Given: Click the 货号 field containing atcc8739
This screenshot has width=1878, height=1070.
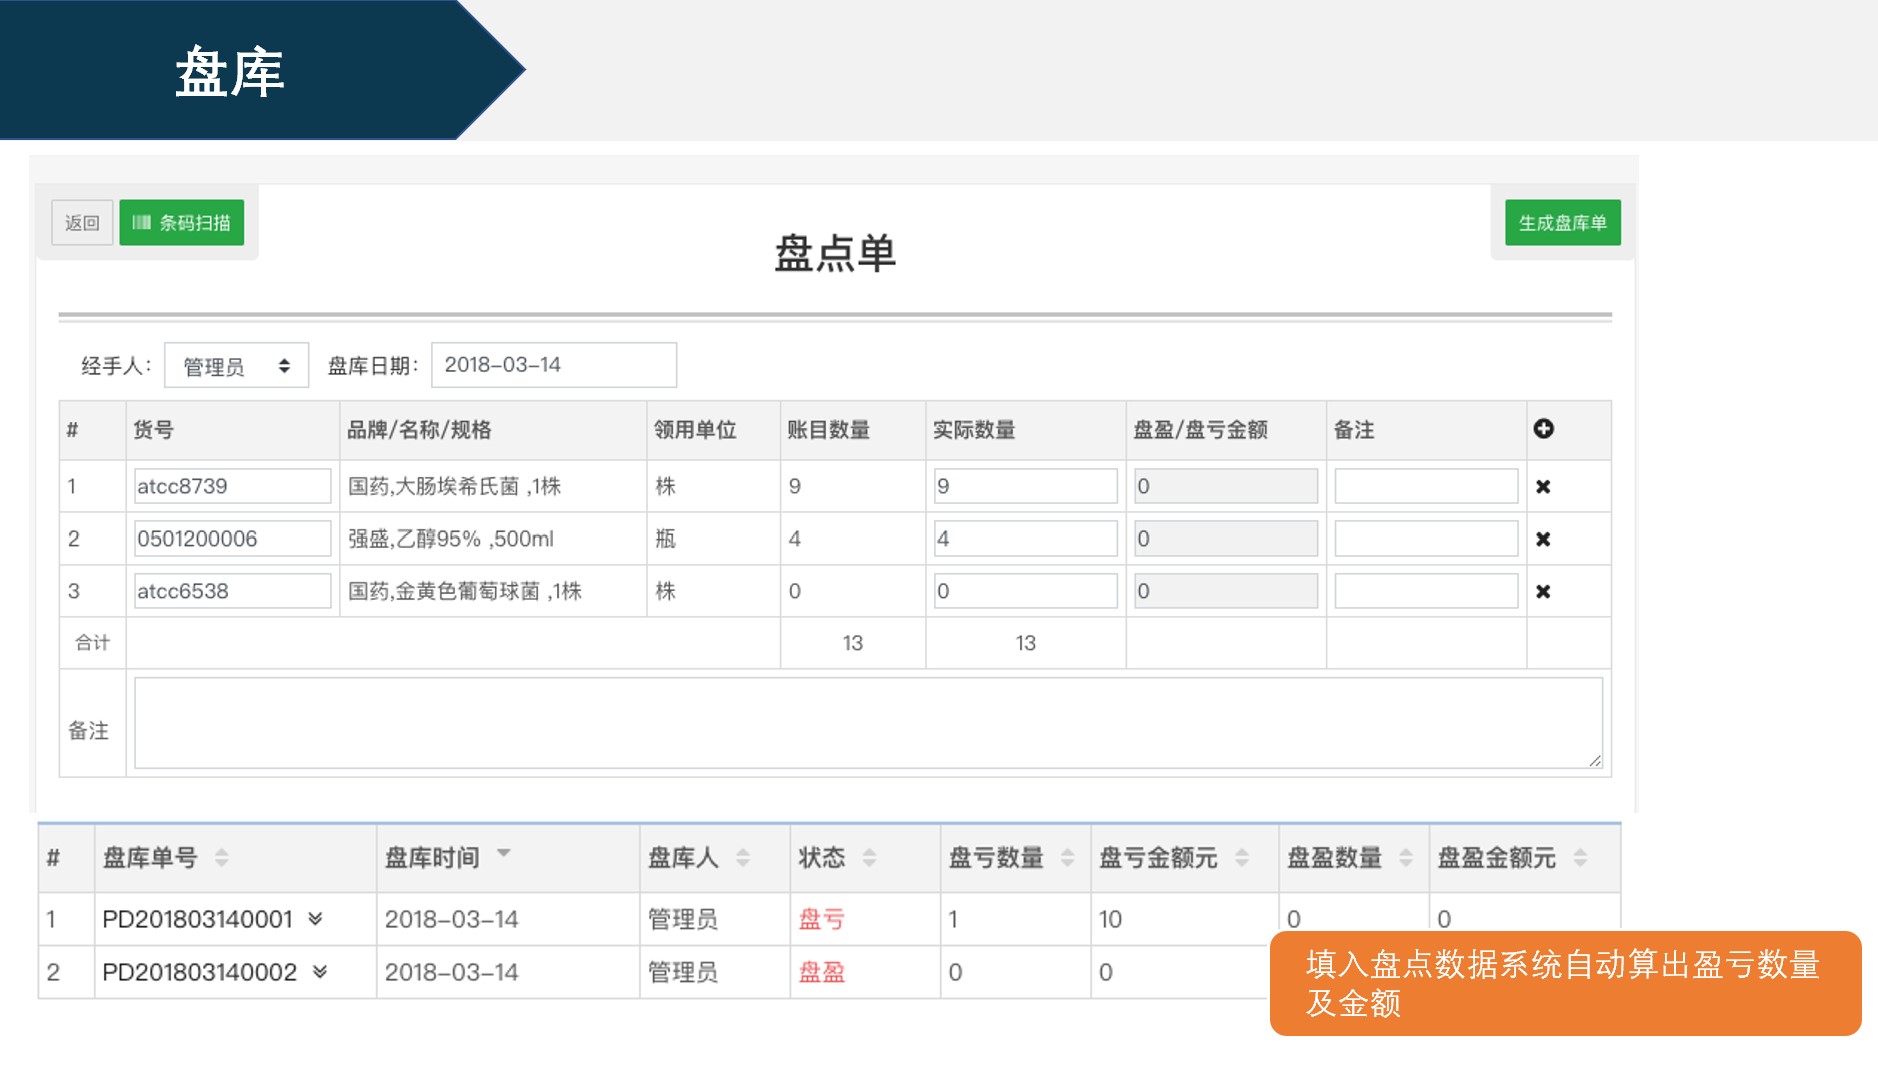Looking at the screenshot, I should pos(232,486).
